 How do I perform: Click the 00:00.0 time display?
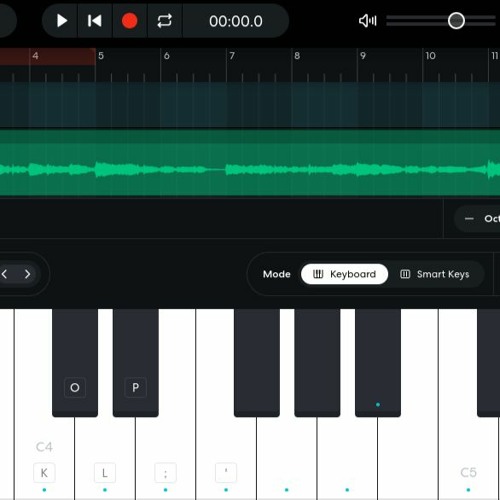(236, 21)
